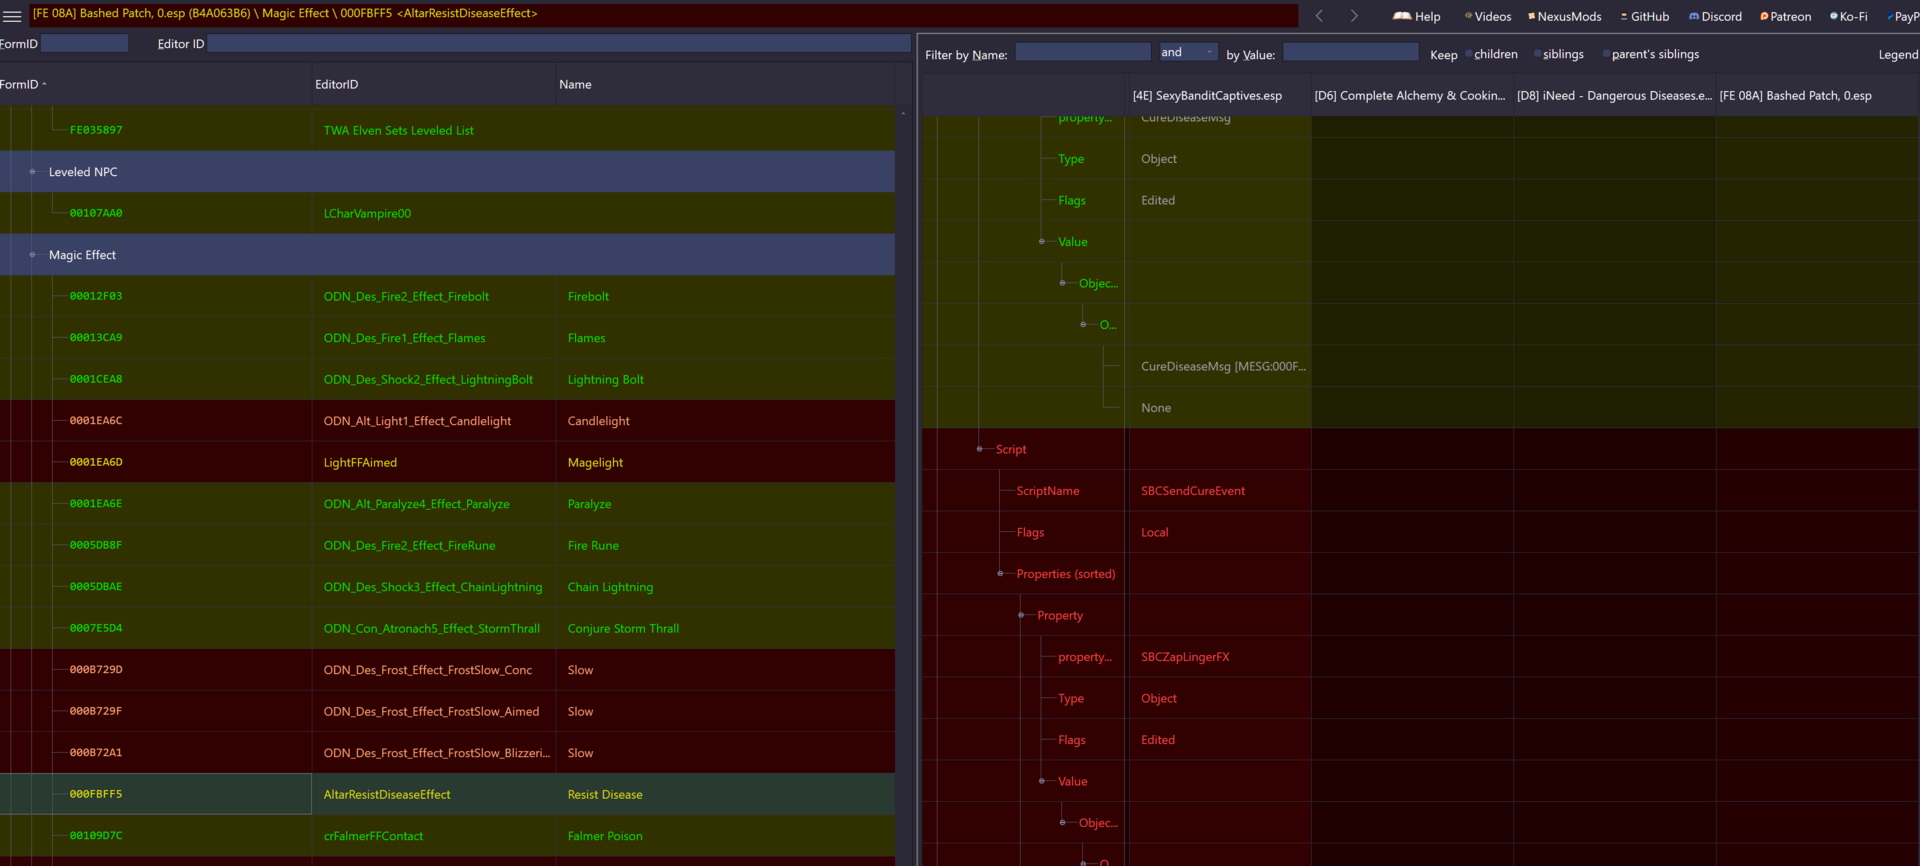The image size is (1920, 866).
Task: Select record 000B729F FrostSlow_Aimed
Action: click(447, 712)
